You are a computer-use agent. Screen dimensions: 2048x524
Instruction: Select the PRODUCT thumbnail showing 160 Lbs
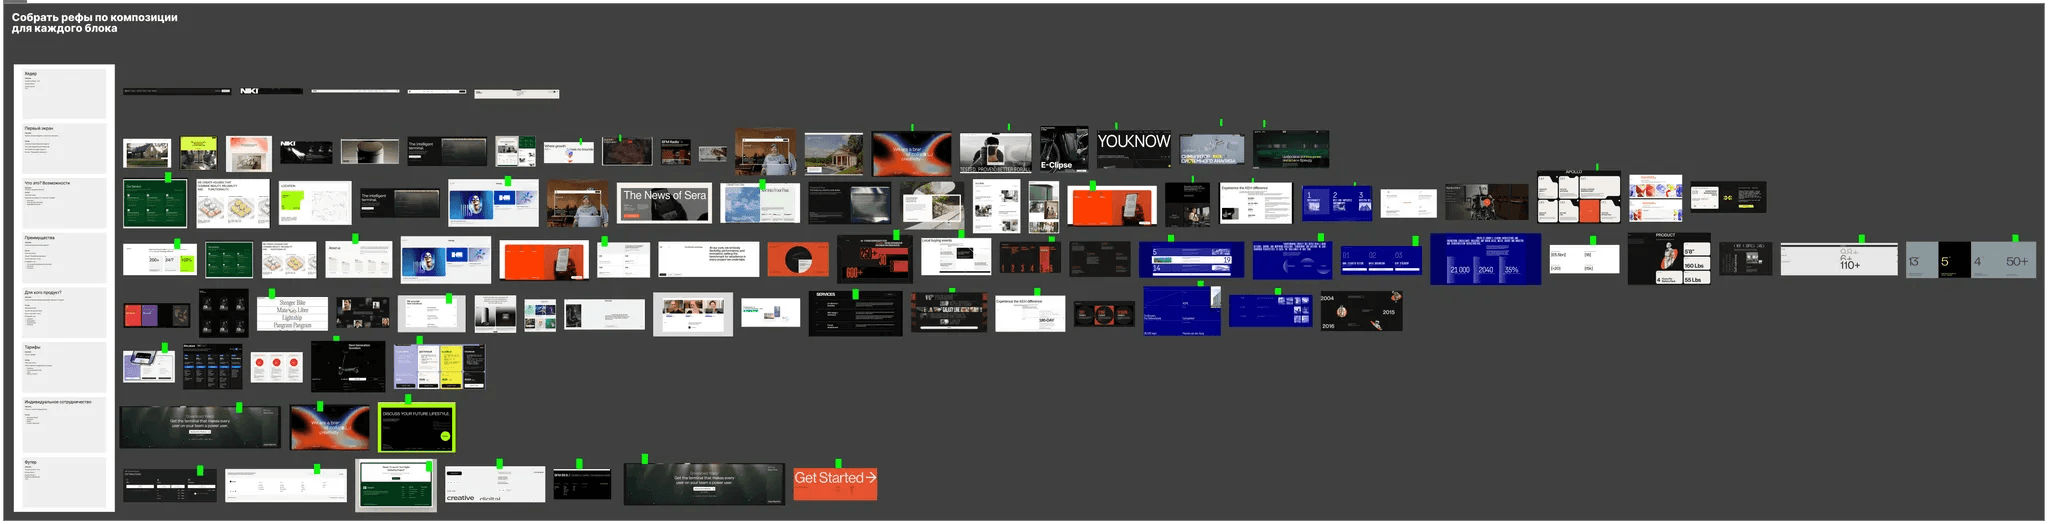(x=1668, y=259)
